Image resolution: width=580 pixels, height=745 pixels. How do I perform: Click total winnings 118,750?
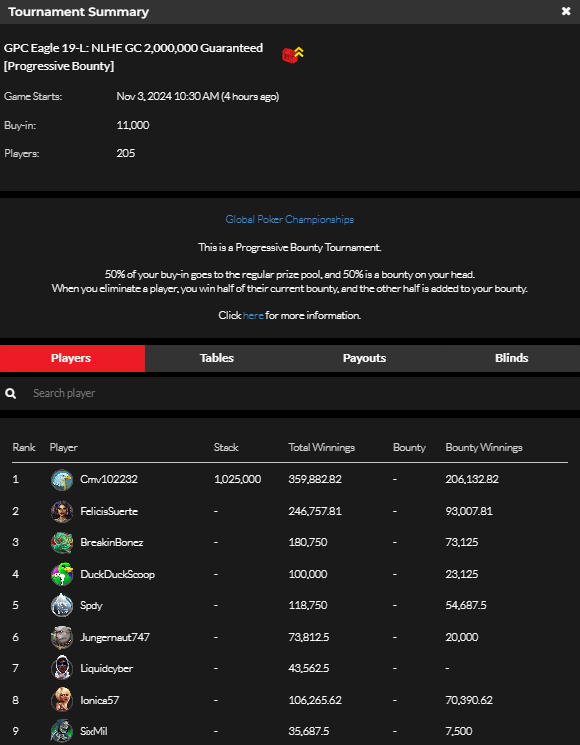pyautogui.click(x=308, y=605)
